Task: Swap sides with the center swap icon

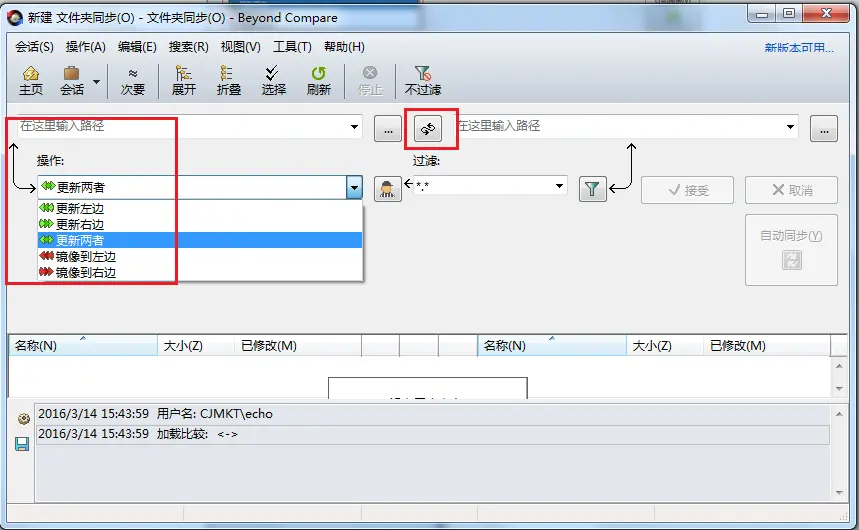Action: point(428,129)
